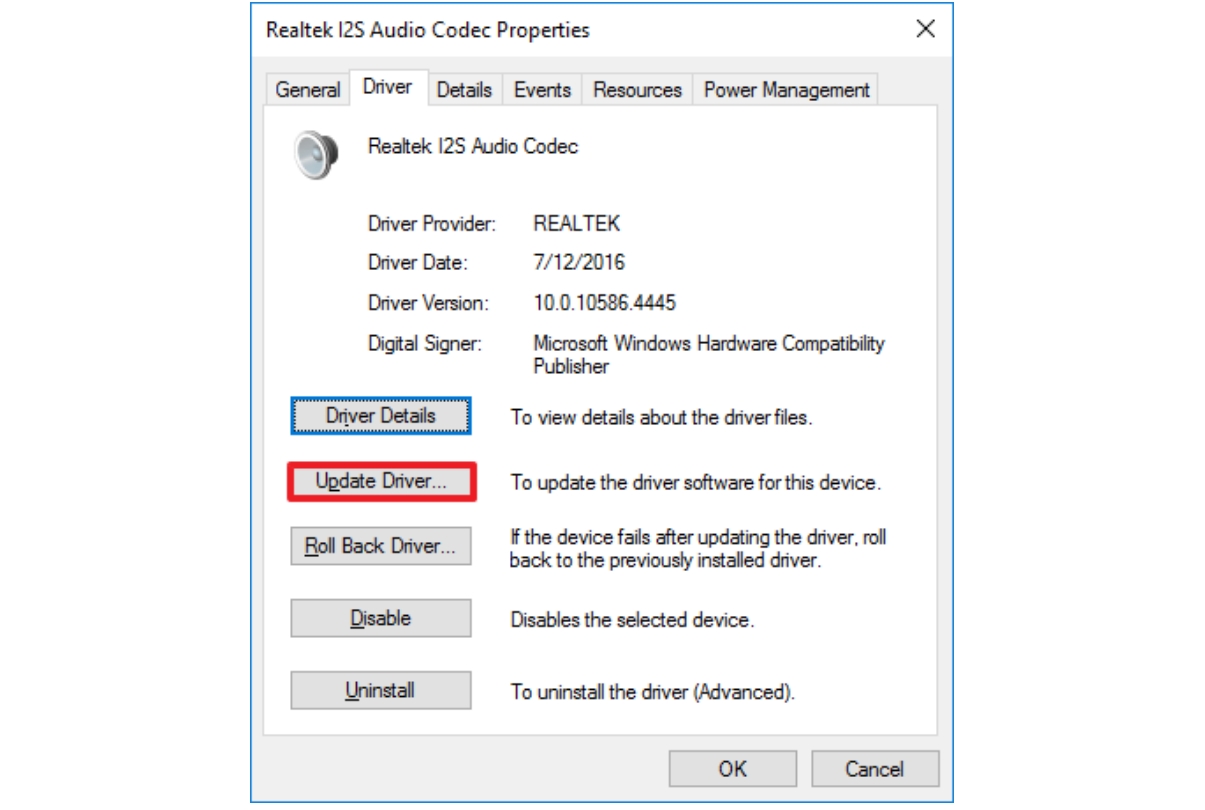This screenshot has height=810, width=1205.
Task: Open the Power Management tab
Action: pyautogui.click(x=786, y=90)
